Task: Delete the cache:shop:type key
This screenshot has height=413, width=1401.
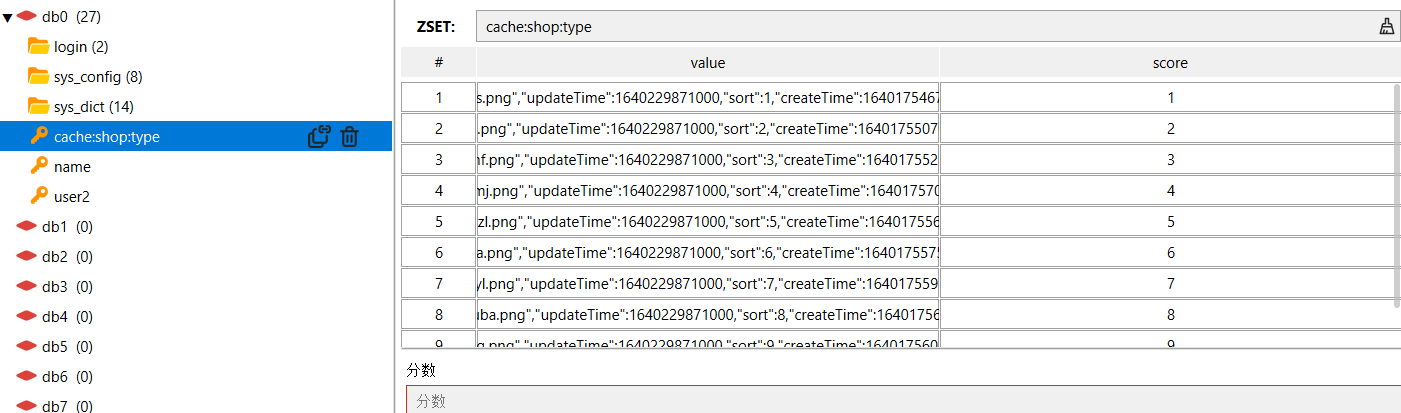Action: (x=349, y=137)
